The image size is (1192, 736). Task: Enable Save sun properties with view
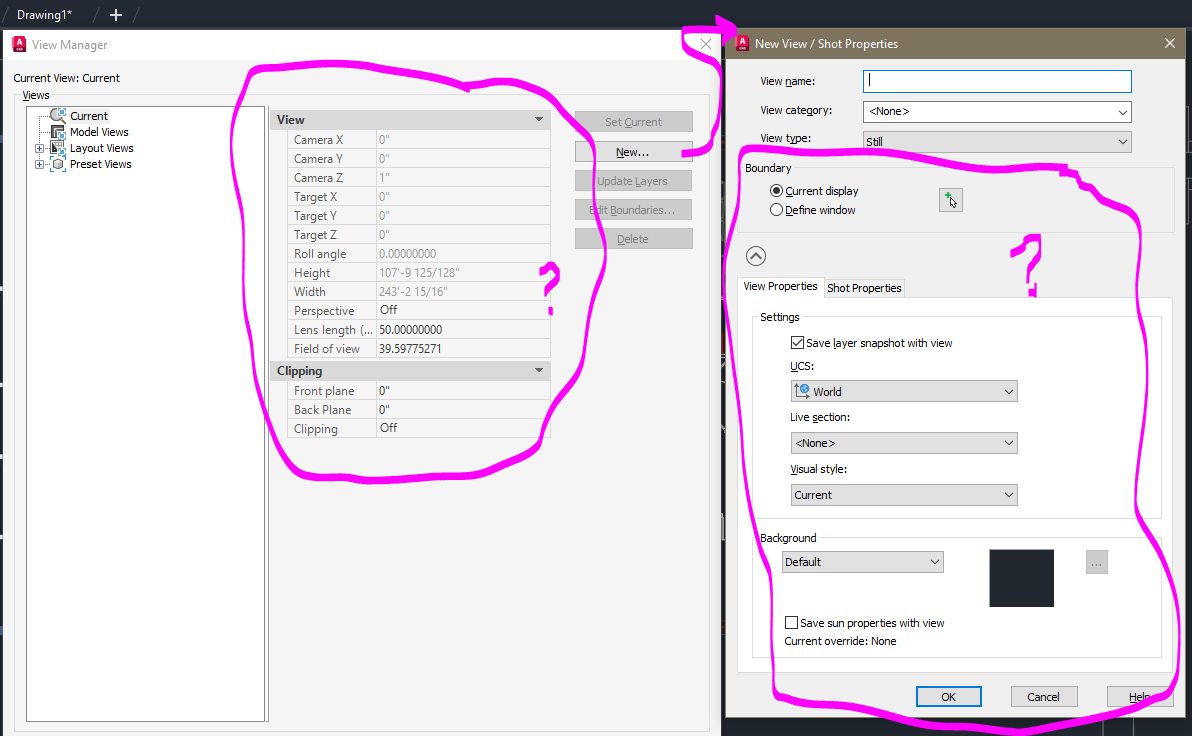[791, 622]
